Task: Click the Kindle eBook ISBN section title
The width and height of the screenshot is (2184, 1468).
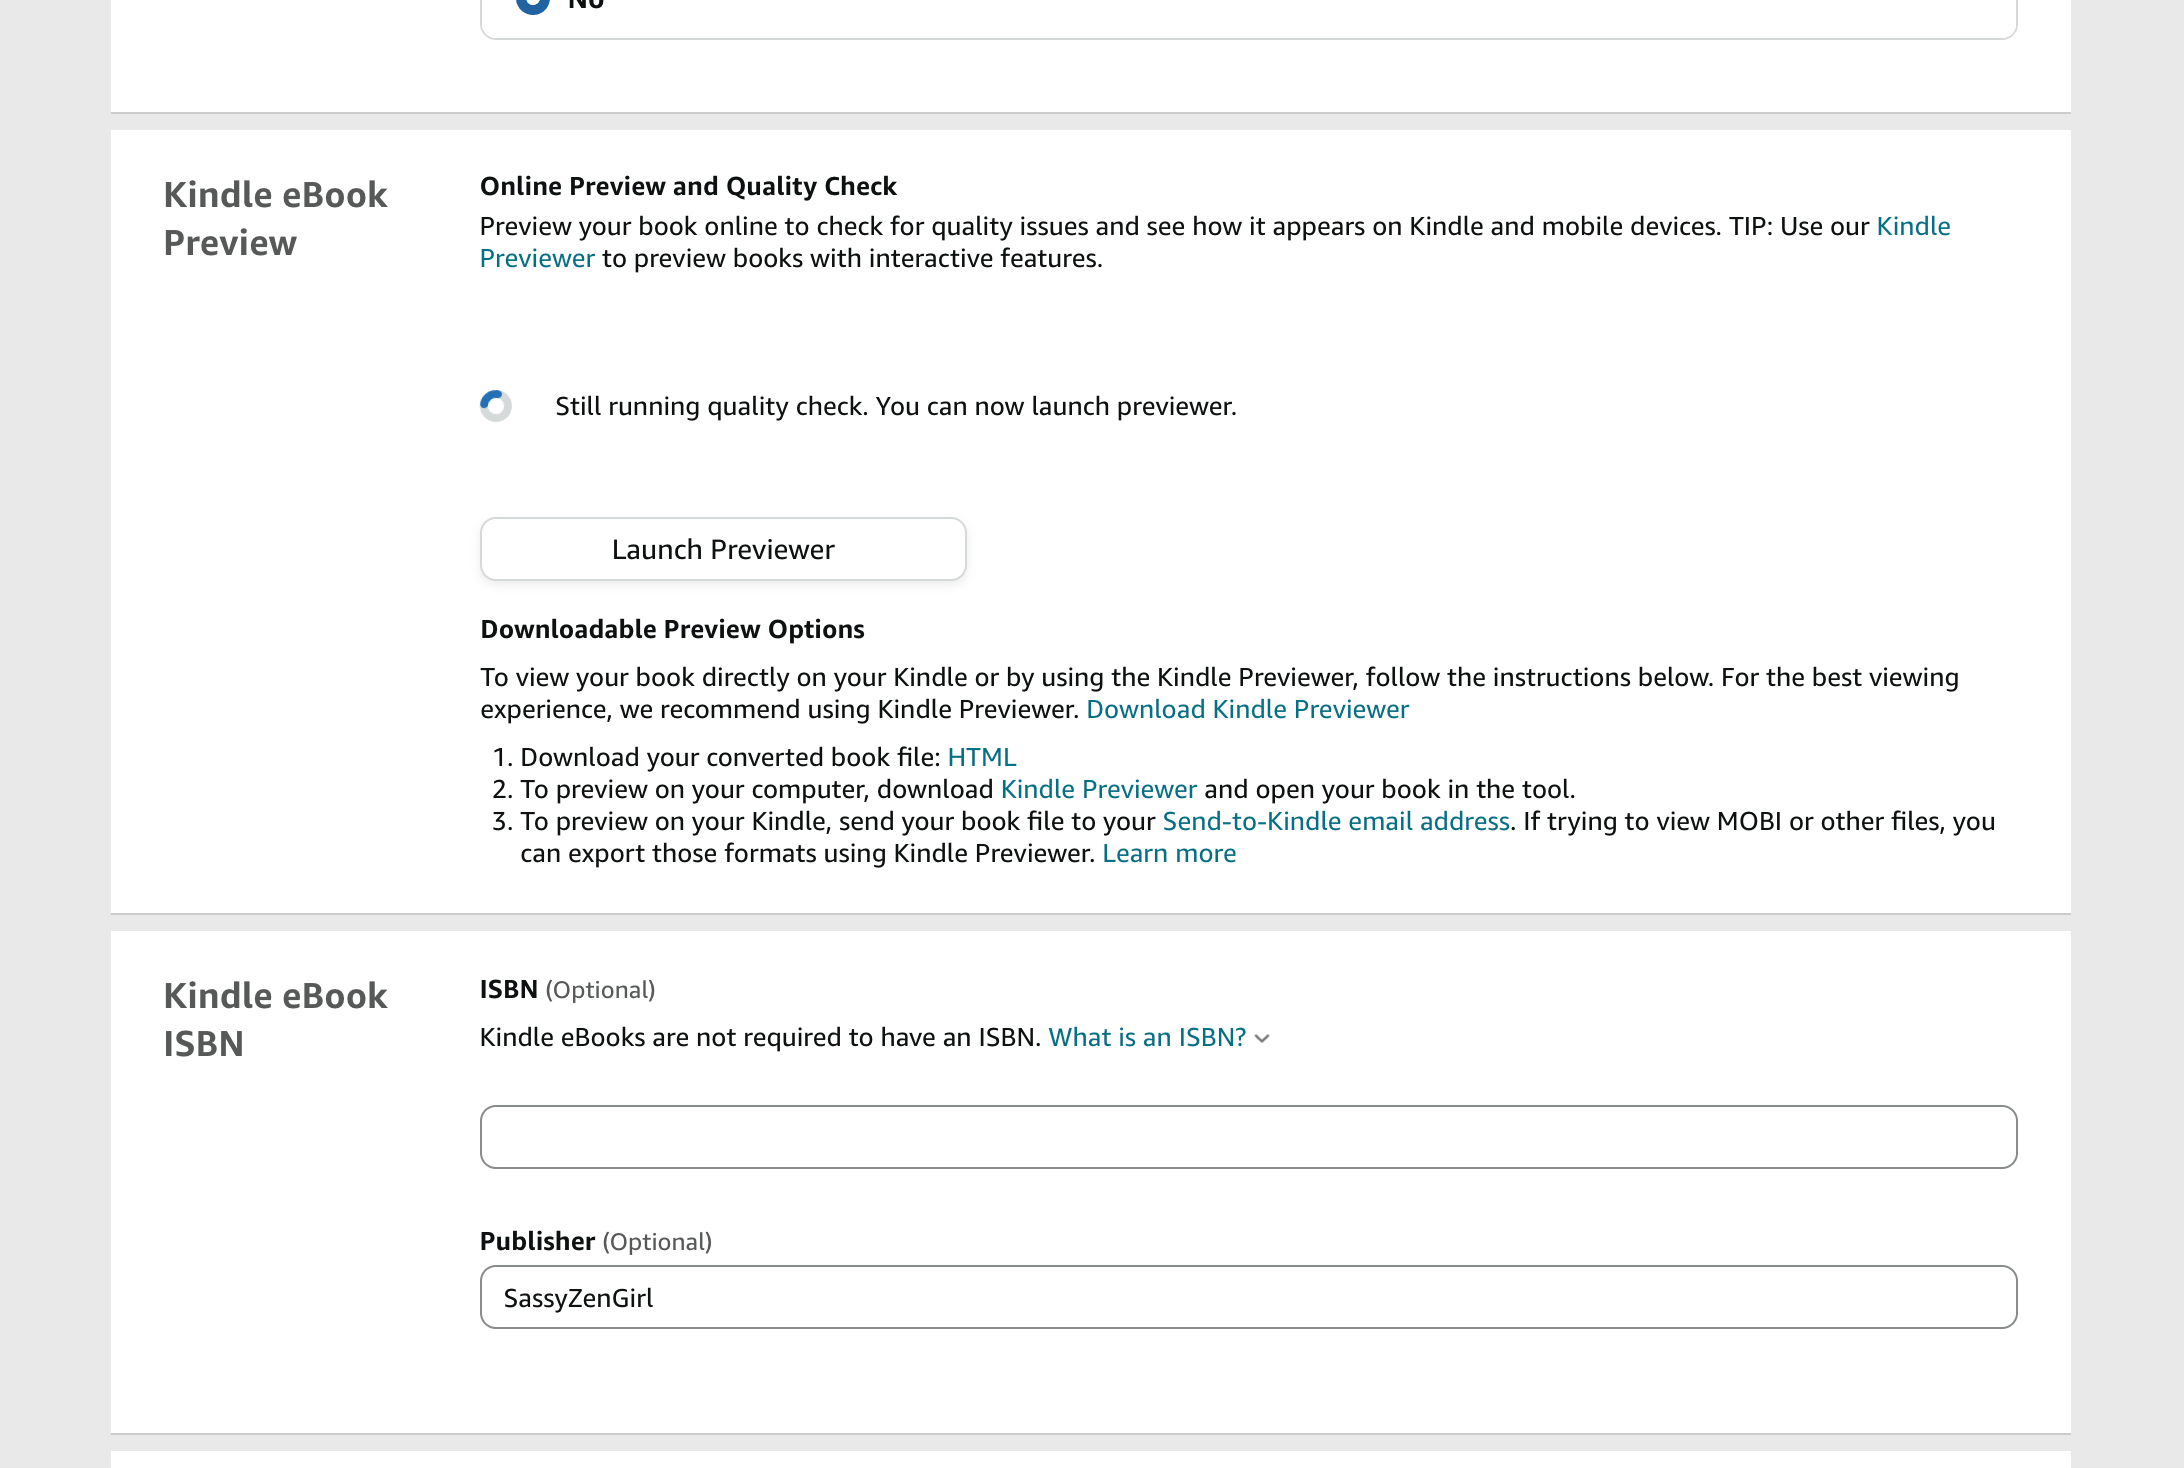Action: 275,1019
